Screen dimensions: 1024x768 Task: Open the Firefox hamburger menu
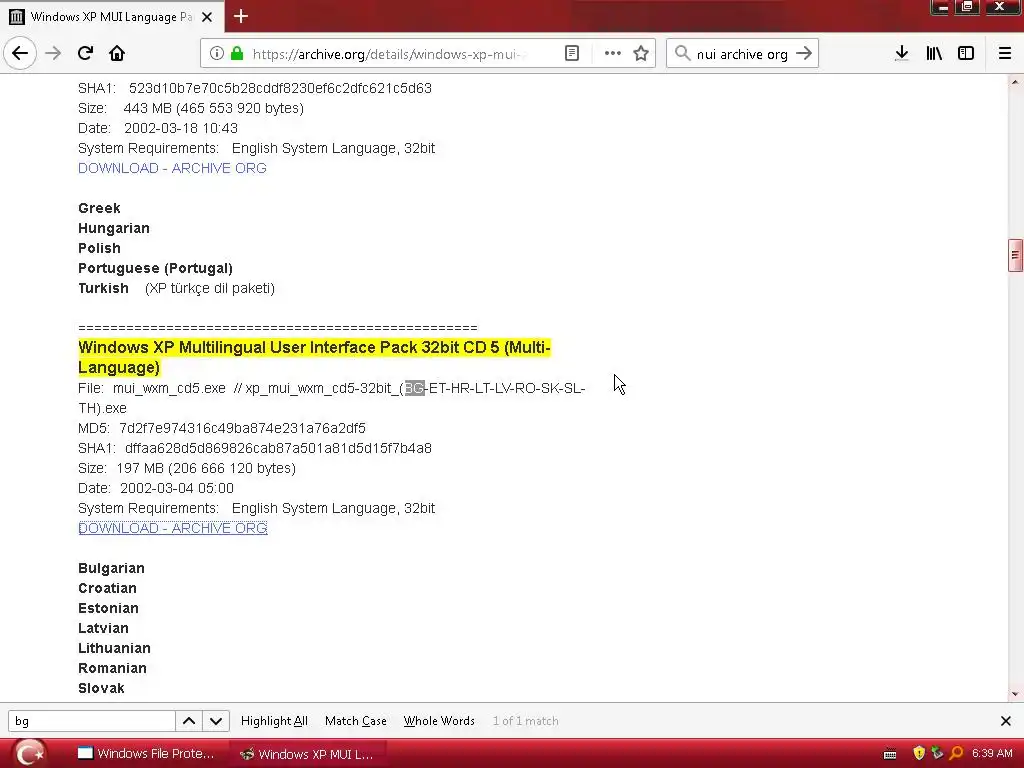(x=1005, y=54)
